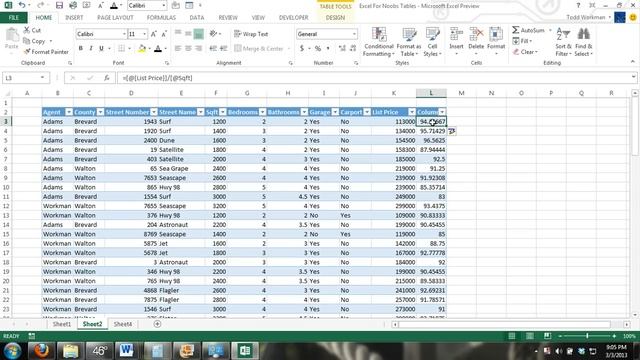Toggle Italic formatting
Viewport: 640px width, 360px height.
point(91,49)
